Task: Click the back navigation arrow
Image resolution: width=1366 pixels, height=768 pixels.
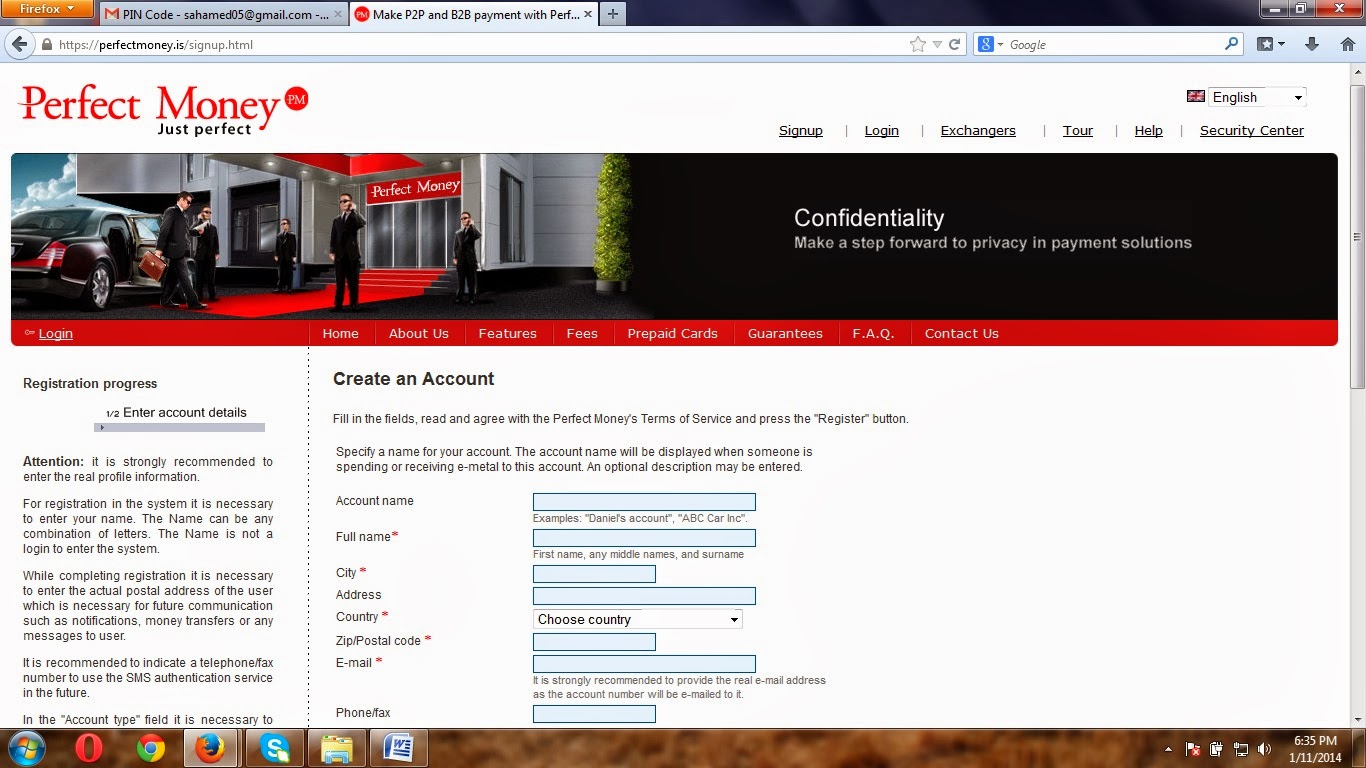Action: pos(20,44)
